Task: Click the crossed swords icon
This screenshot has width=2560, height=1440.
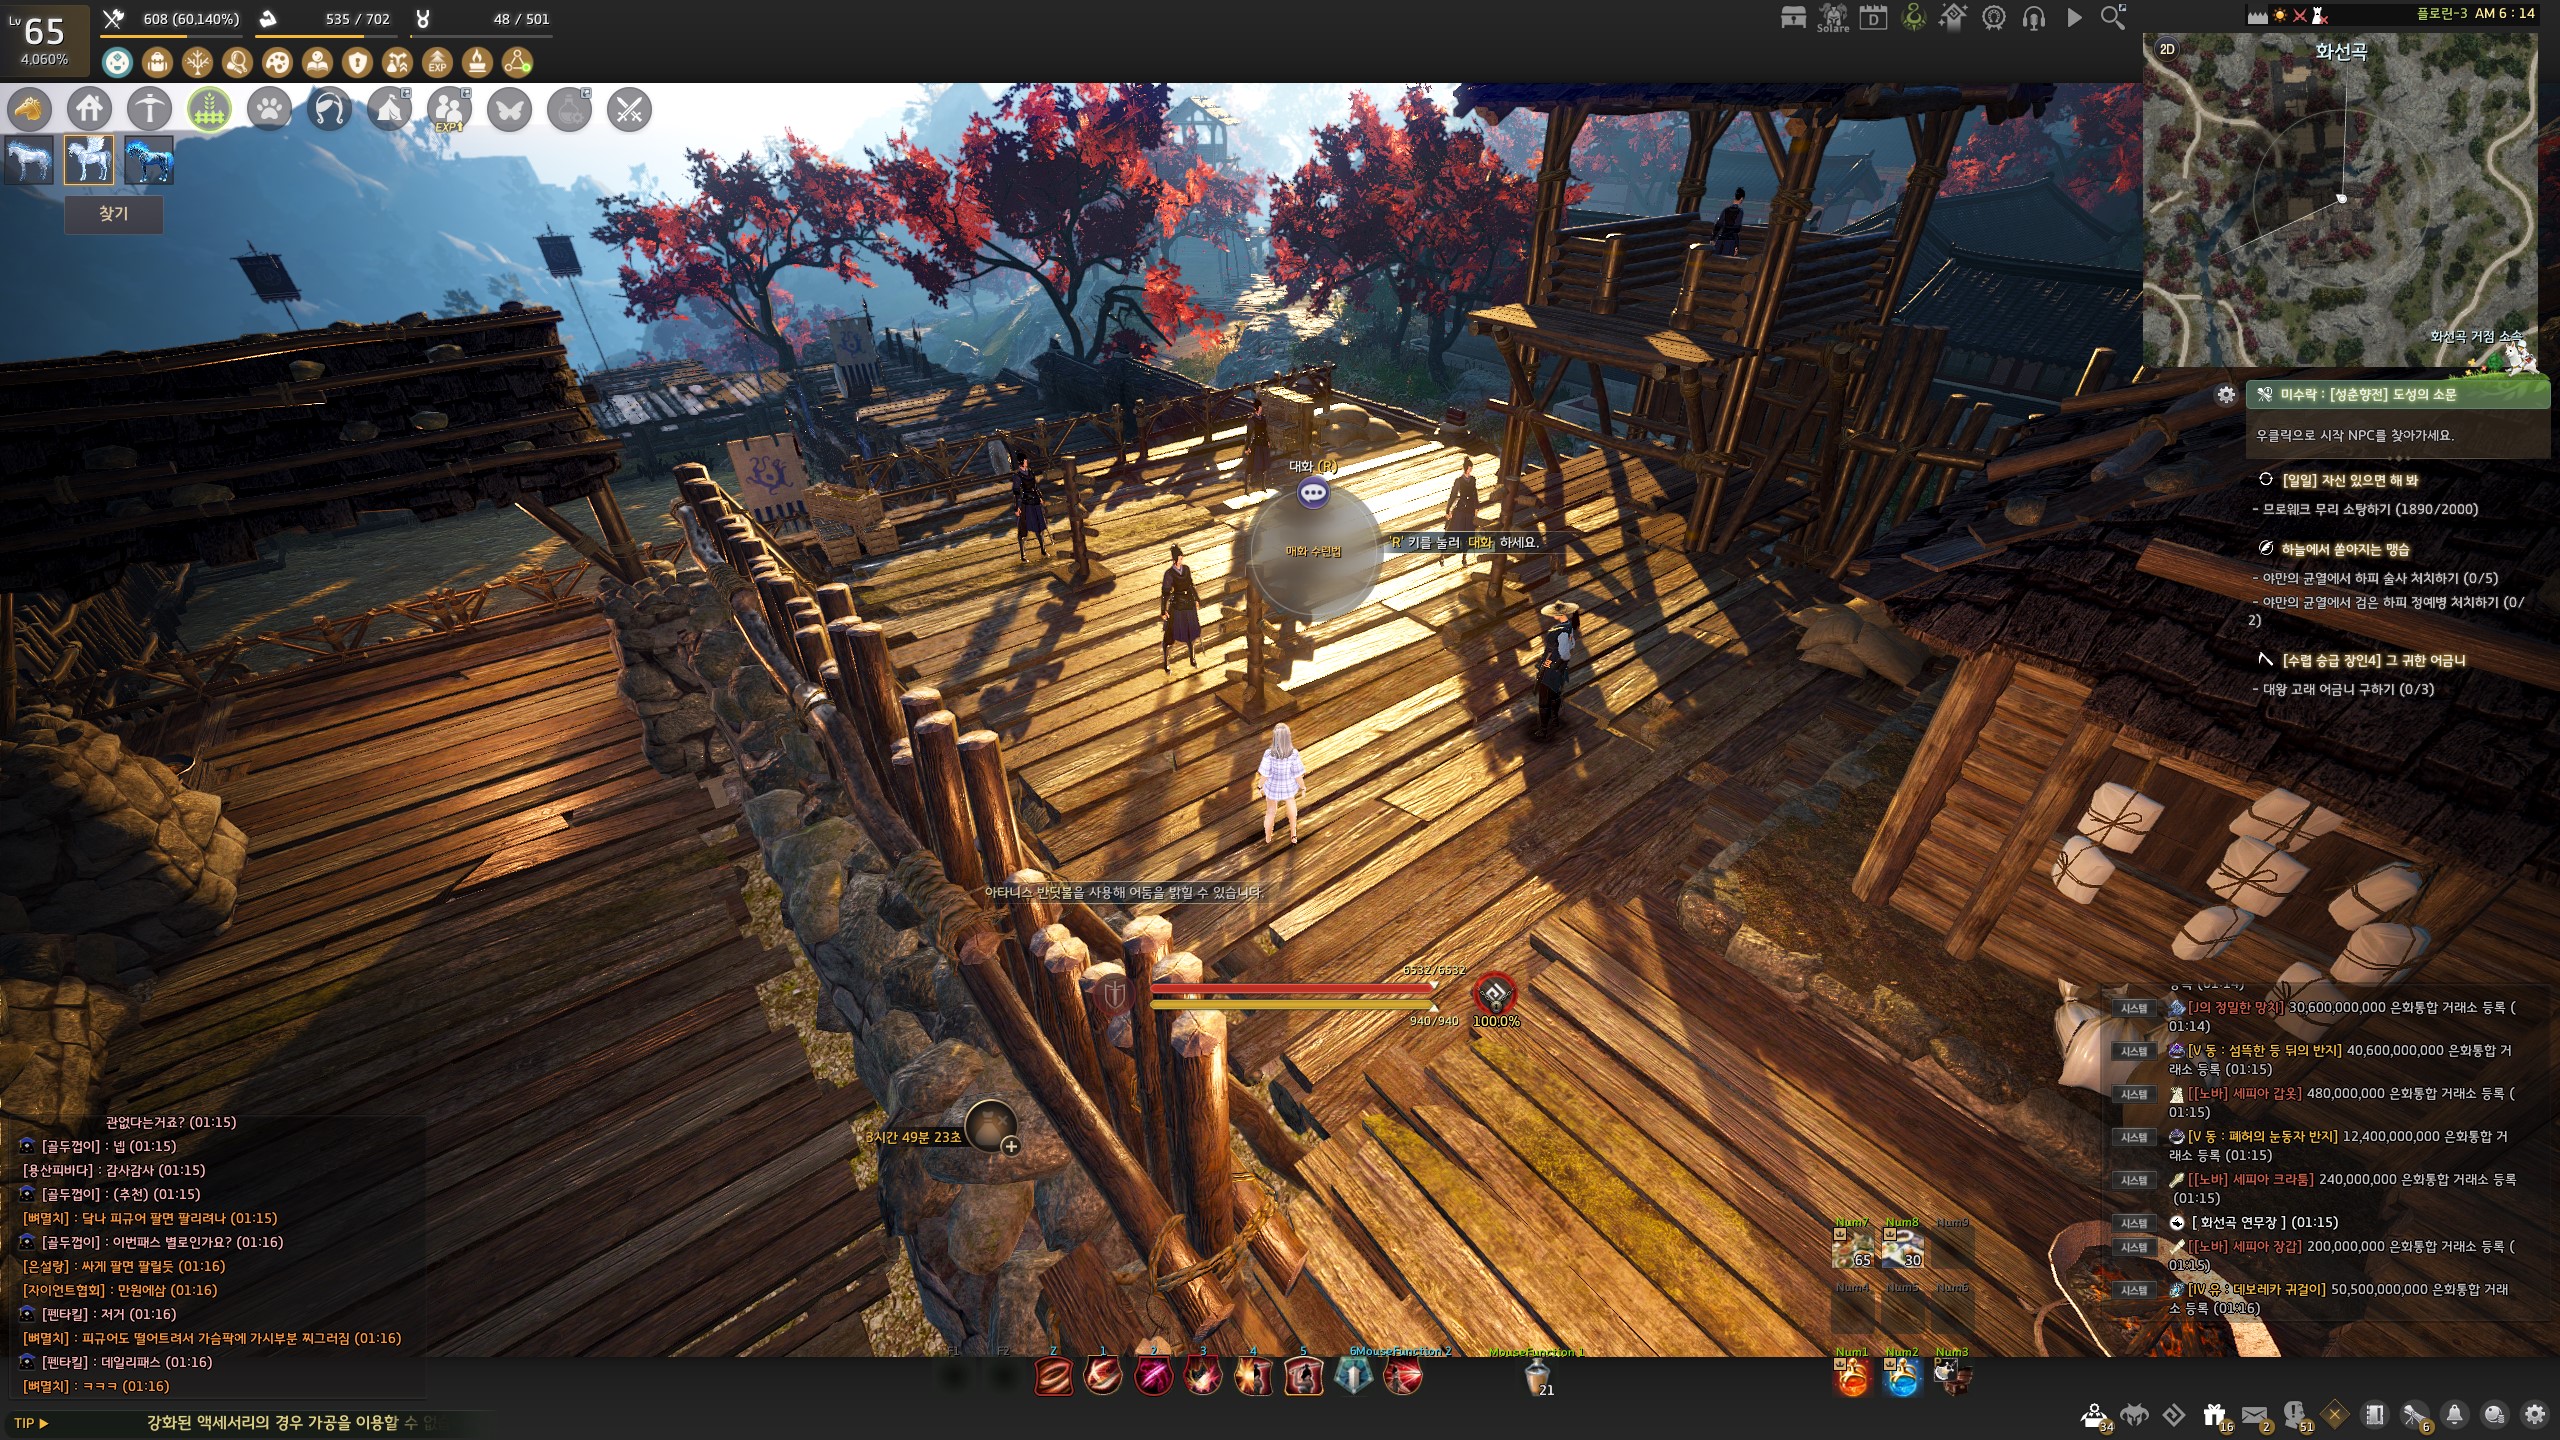Action: [x=629, y=109]
